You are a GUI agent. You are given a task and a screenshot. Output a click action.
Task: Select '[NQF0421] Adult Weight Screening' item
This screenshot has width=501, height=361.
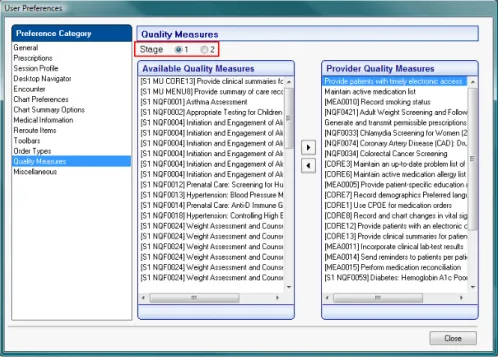pos(396,112)
